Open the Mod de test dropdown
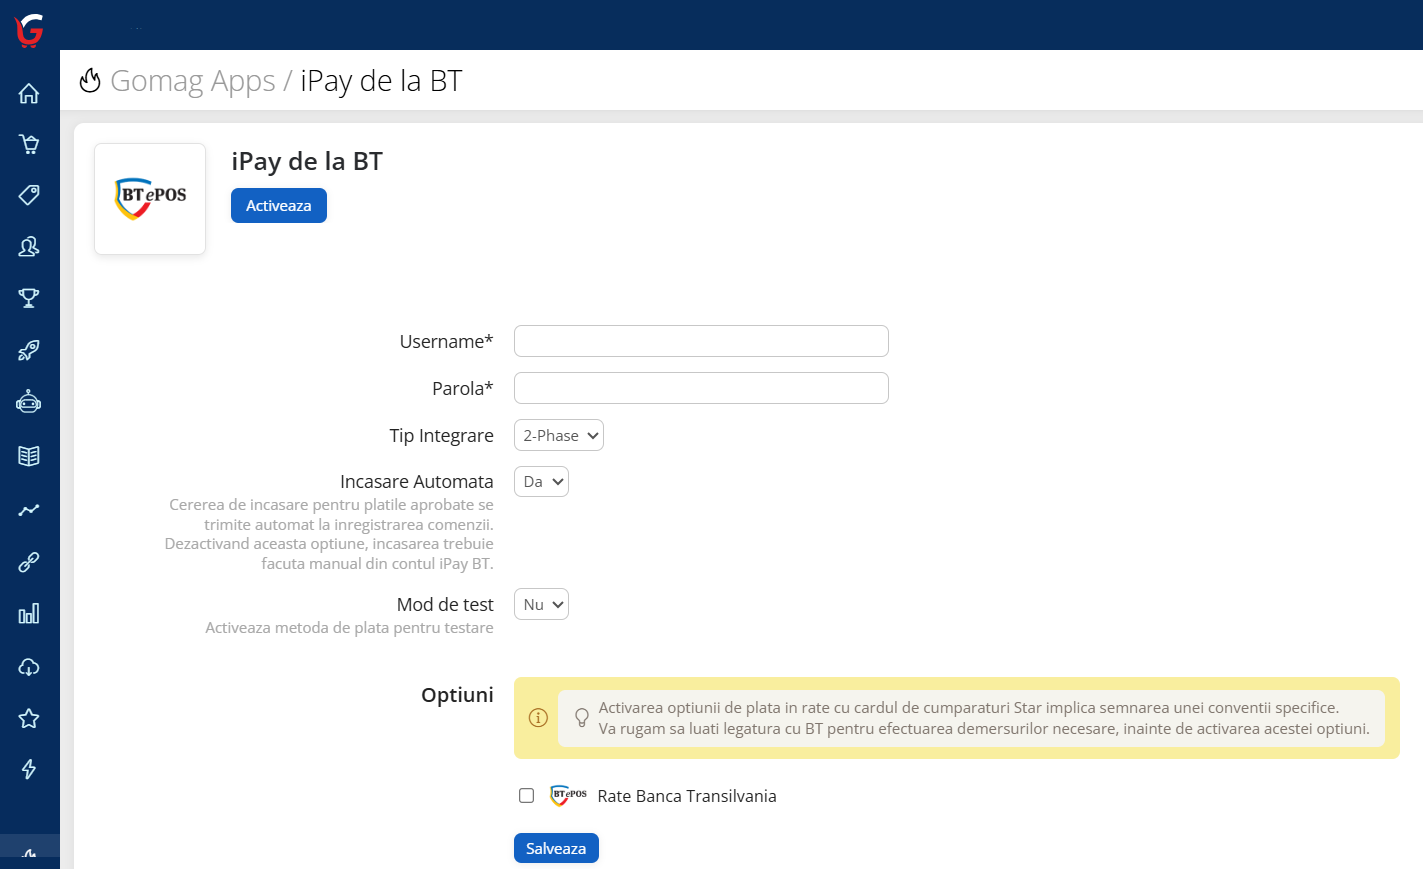Image resolution: width=1423 pixels, height=869 pixels. [541, 605]
